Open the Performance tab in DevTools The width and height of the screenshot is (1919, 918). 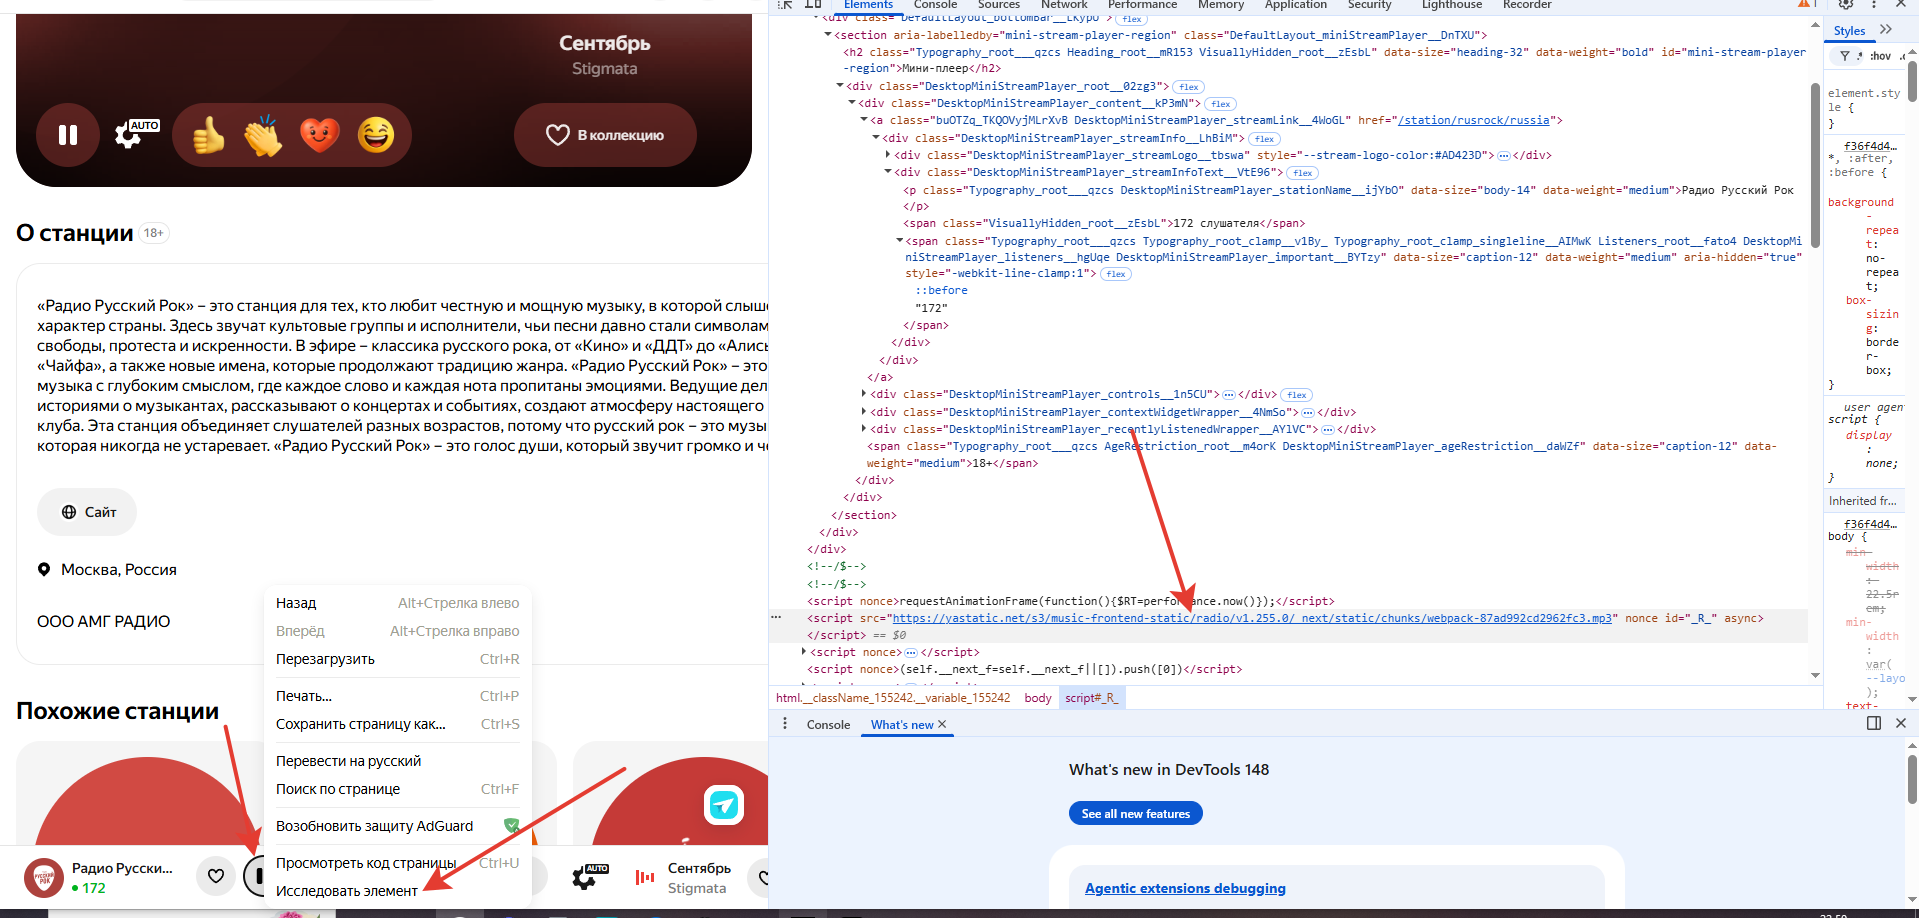[1142, 5]
